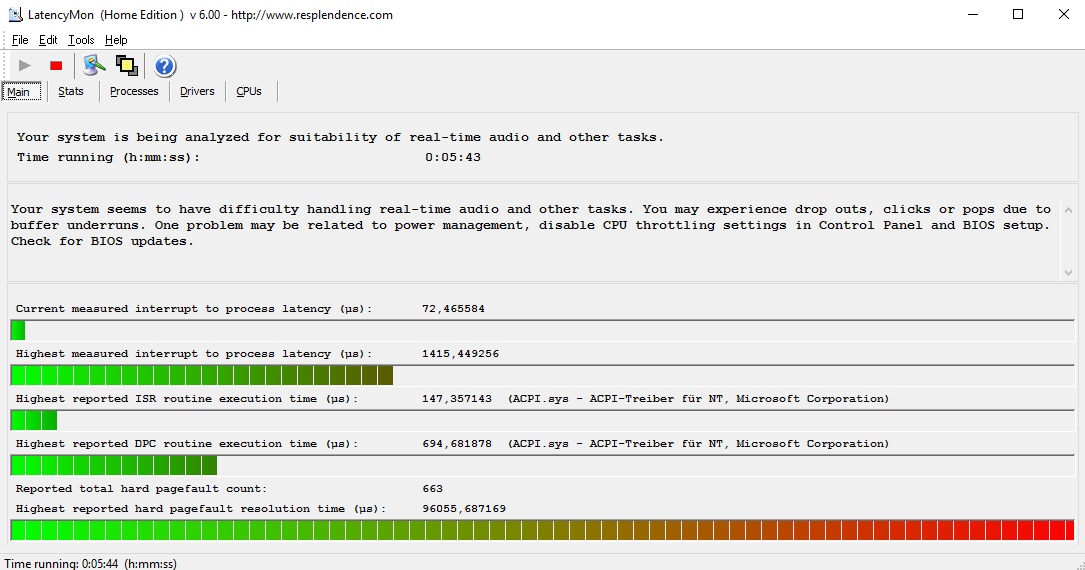This screenshot has width=1085, height=570.
Task: Click the highest DPC routine execution bar
Action: [114, 465]
